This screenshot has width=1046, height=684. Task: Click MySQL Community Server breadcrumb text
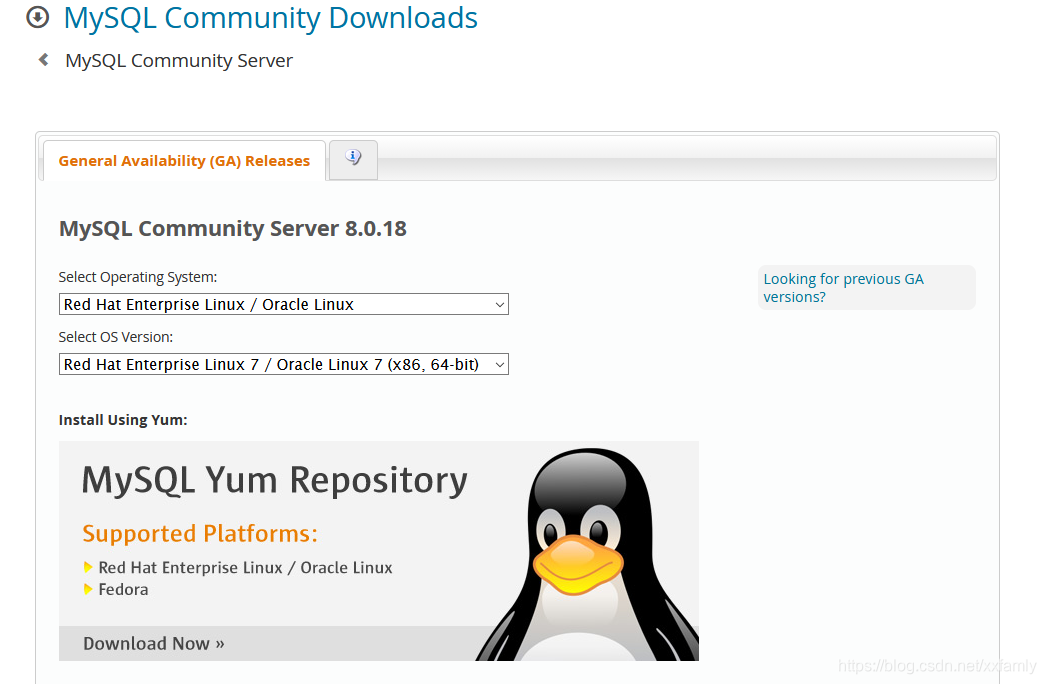pyautogui.click(x=179, y=61)
